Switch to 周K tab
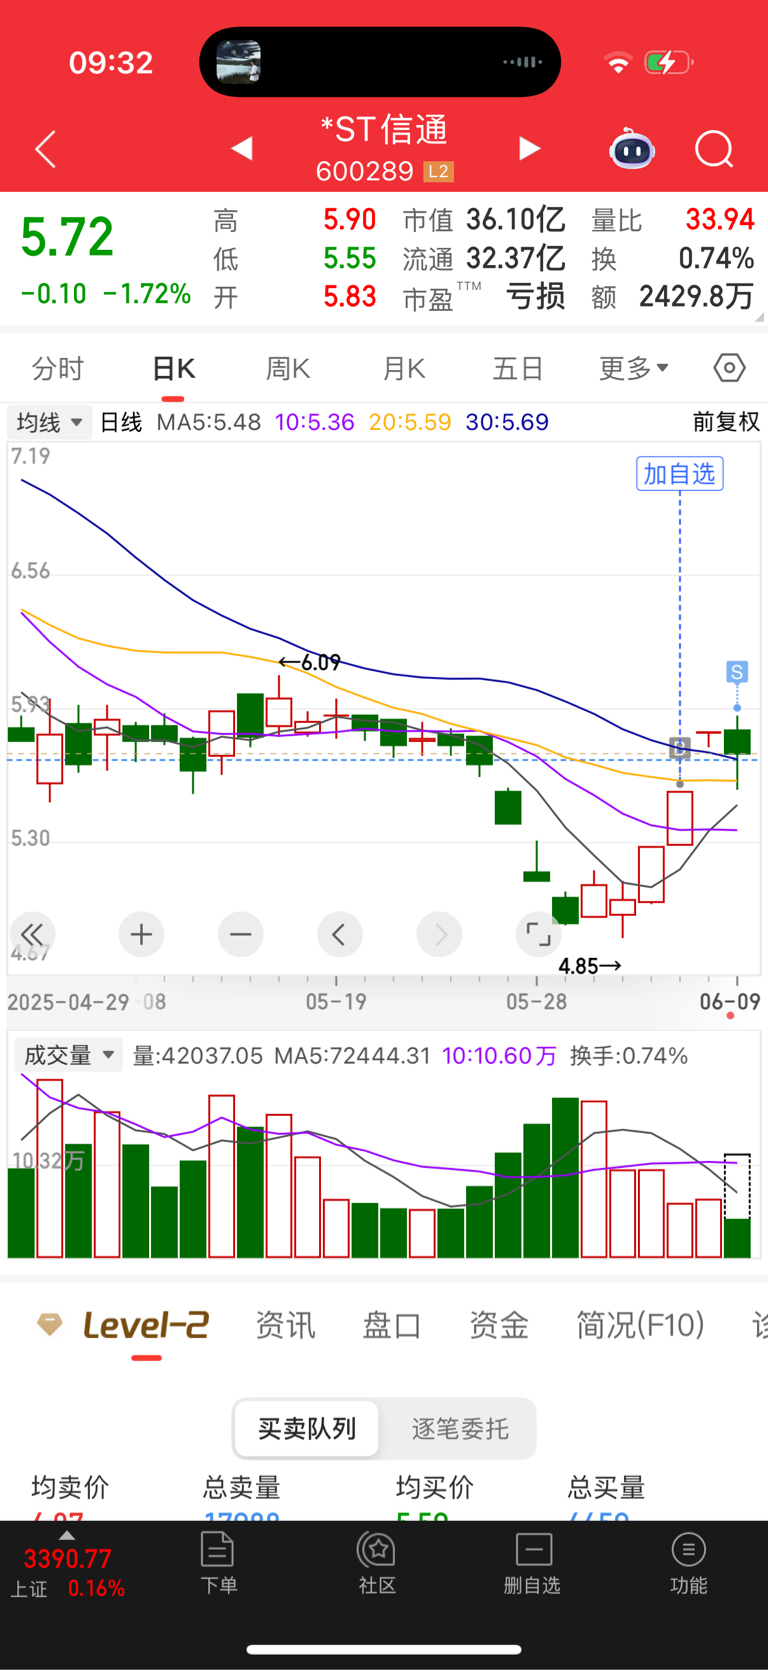 [288, 368]
